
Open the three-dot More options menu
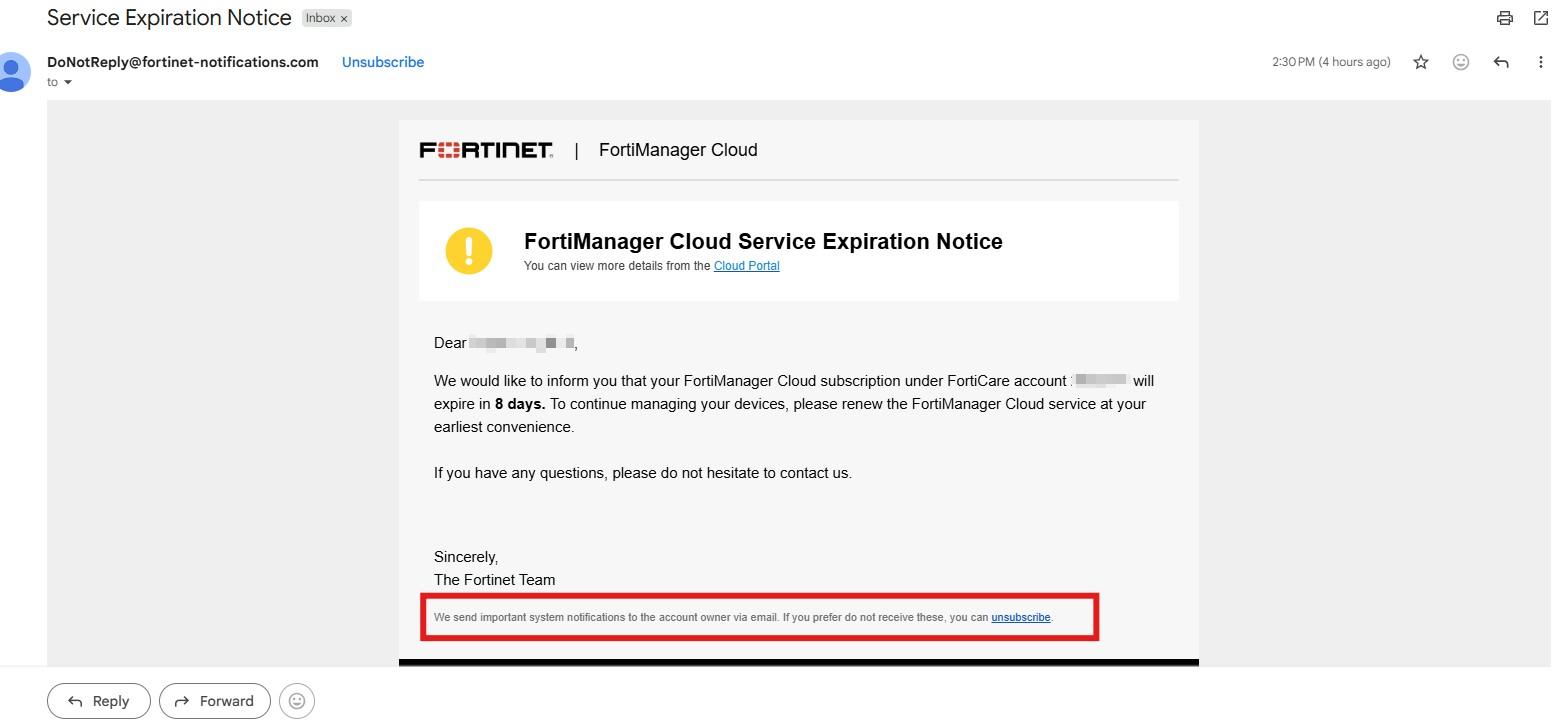point(1540,62)
